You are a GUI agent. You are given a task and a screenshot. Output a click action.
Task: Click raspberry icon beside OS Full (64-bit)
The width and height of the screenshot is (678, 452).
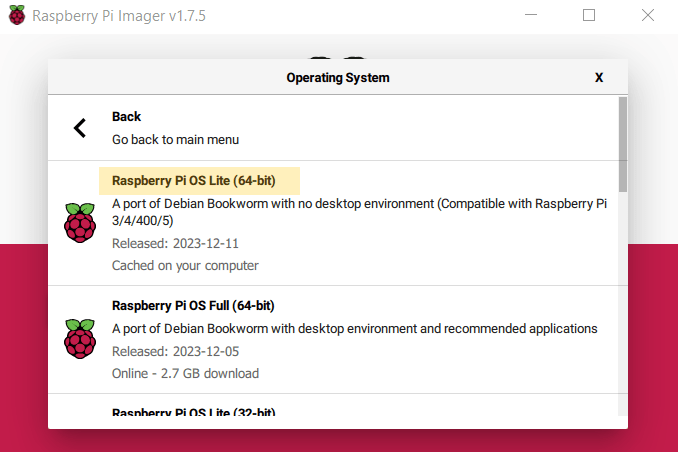79,339
